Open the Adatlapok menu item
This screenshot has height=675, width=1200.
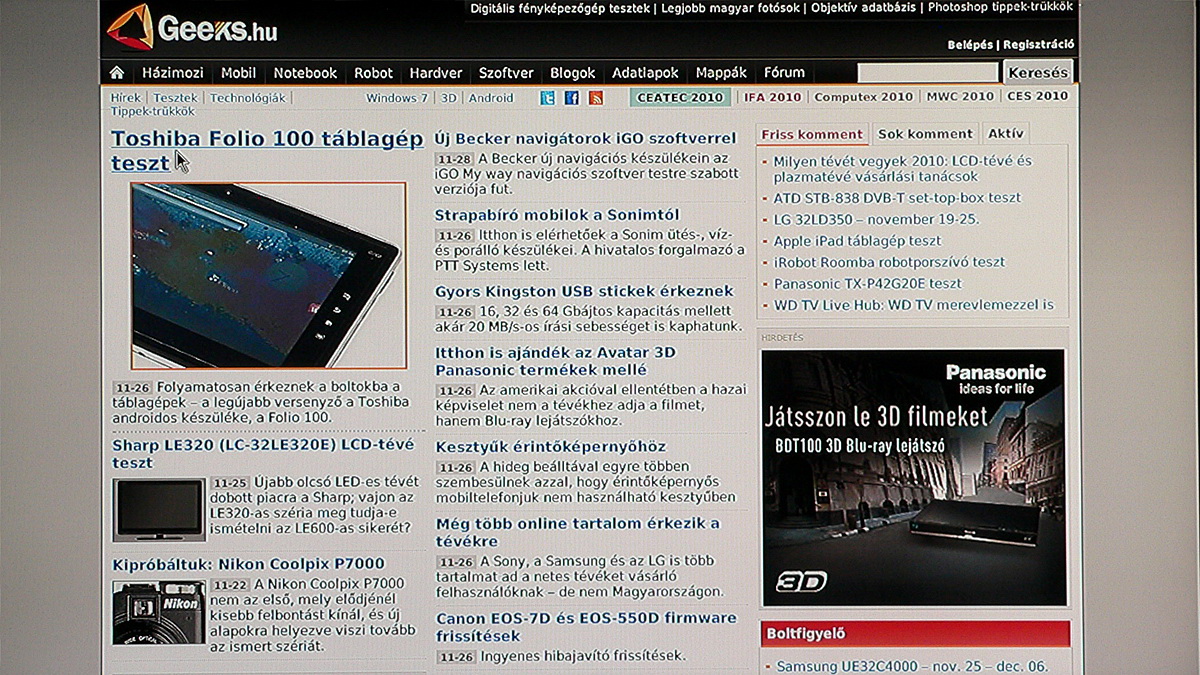click(x=645, y=73)
